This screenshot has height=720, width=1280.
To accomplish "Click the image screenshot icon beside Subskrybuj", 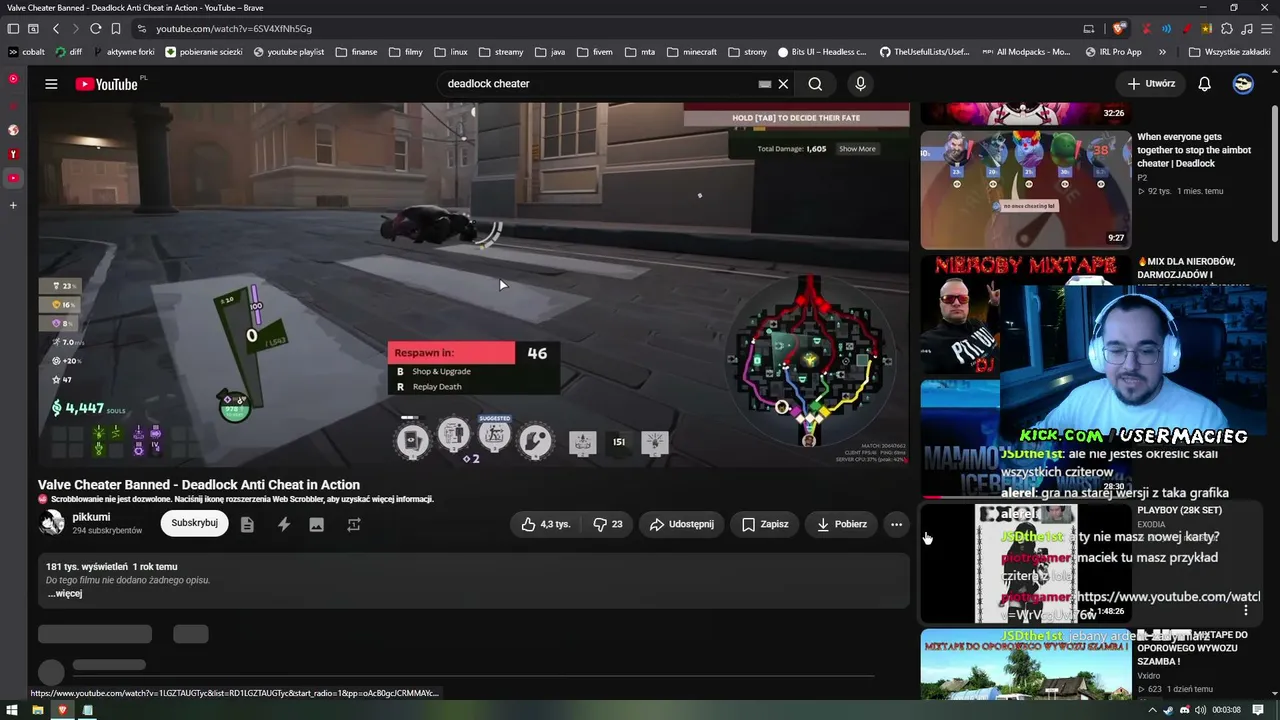I will pos(317,524).
